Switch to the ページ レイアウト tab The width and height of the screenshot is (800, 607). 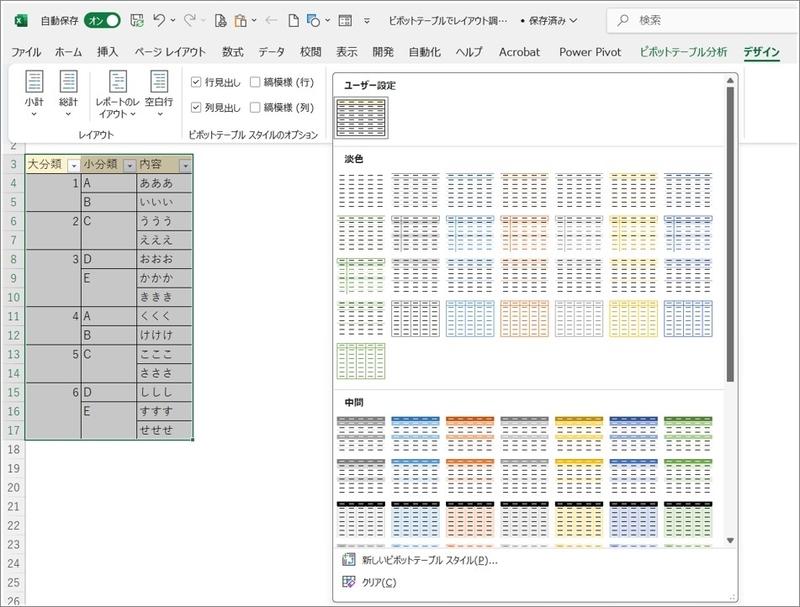(x=170, y=52)
